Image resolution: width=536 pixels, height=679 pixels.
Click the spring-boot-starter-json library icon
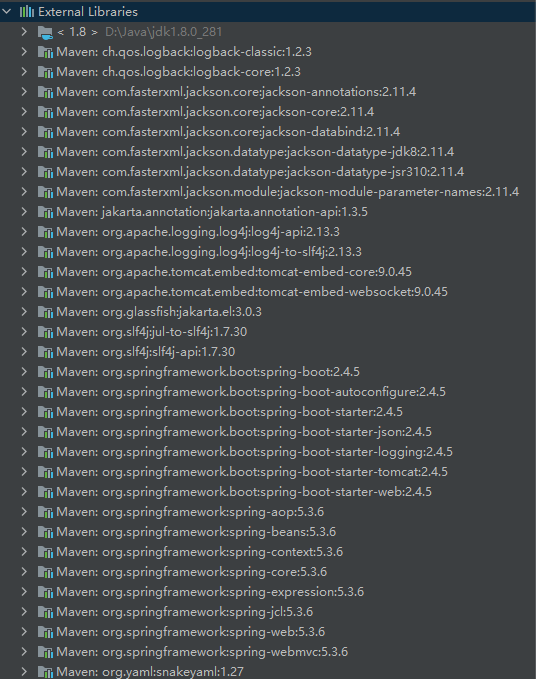(45, 432)
